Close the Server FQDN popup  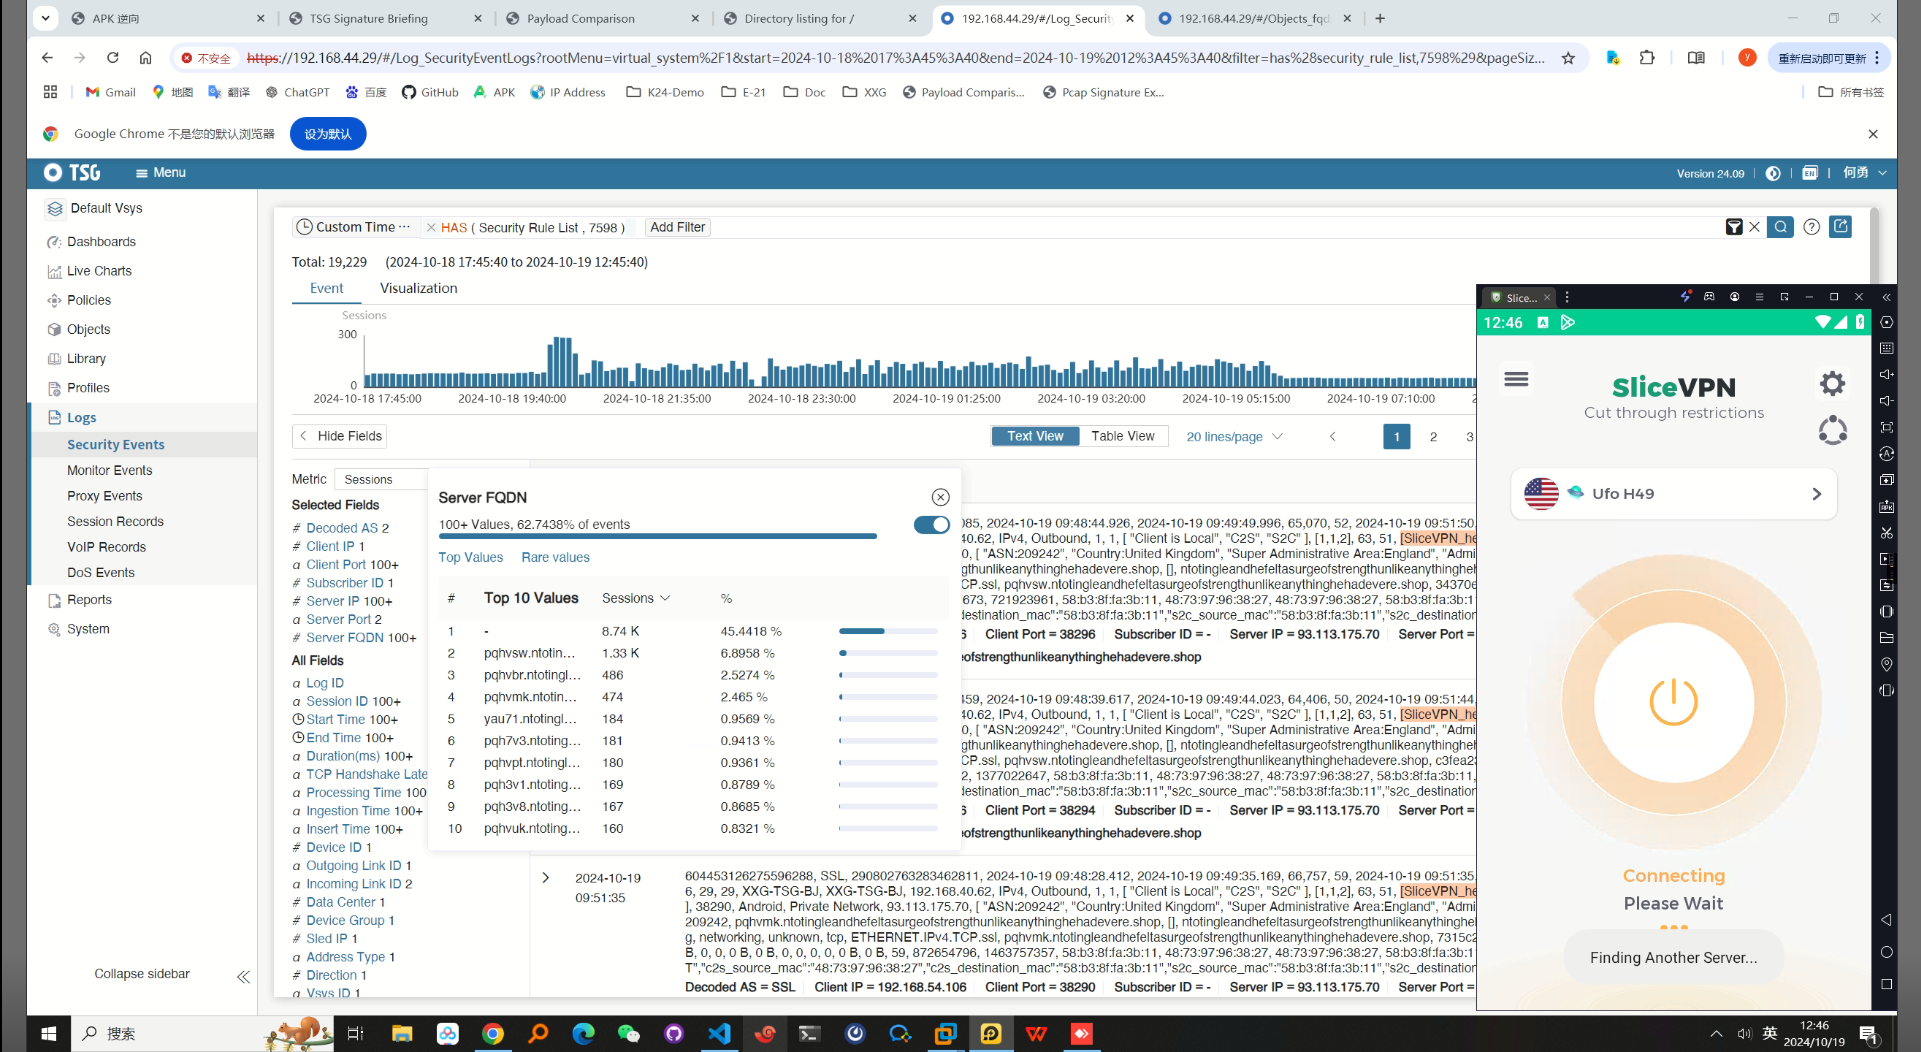(x=940, y=497)
